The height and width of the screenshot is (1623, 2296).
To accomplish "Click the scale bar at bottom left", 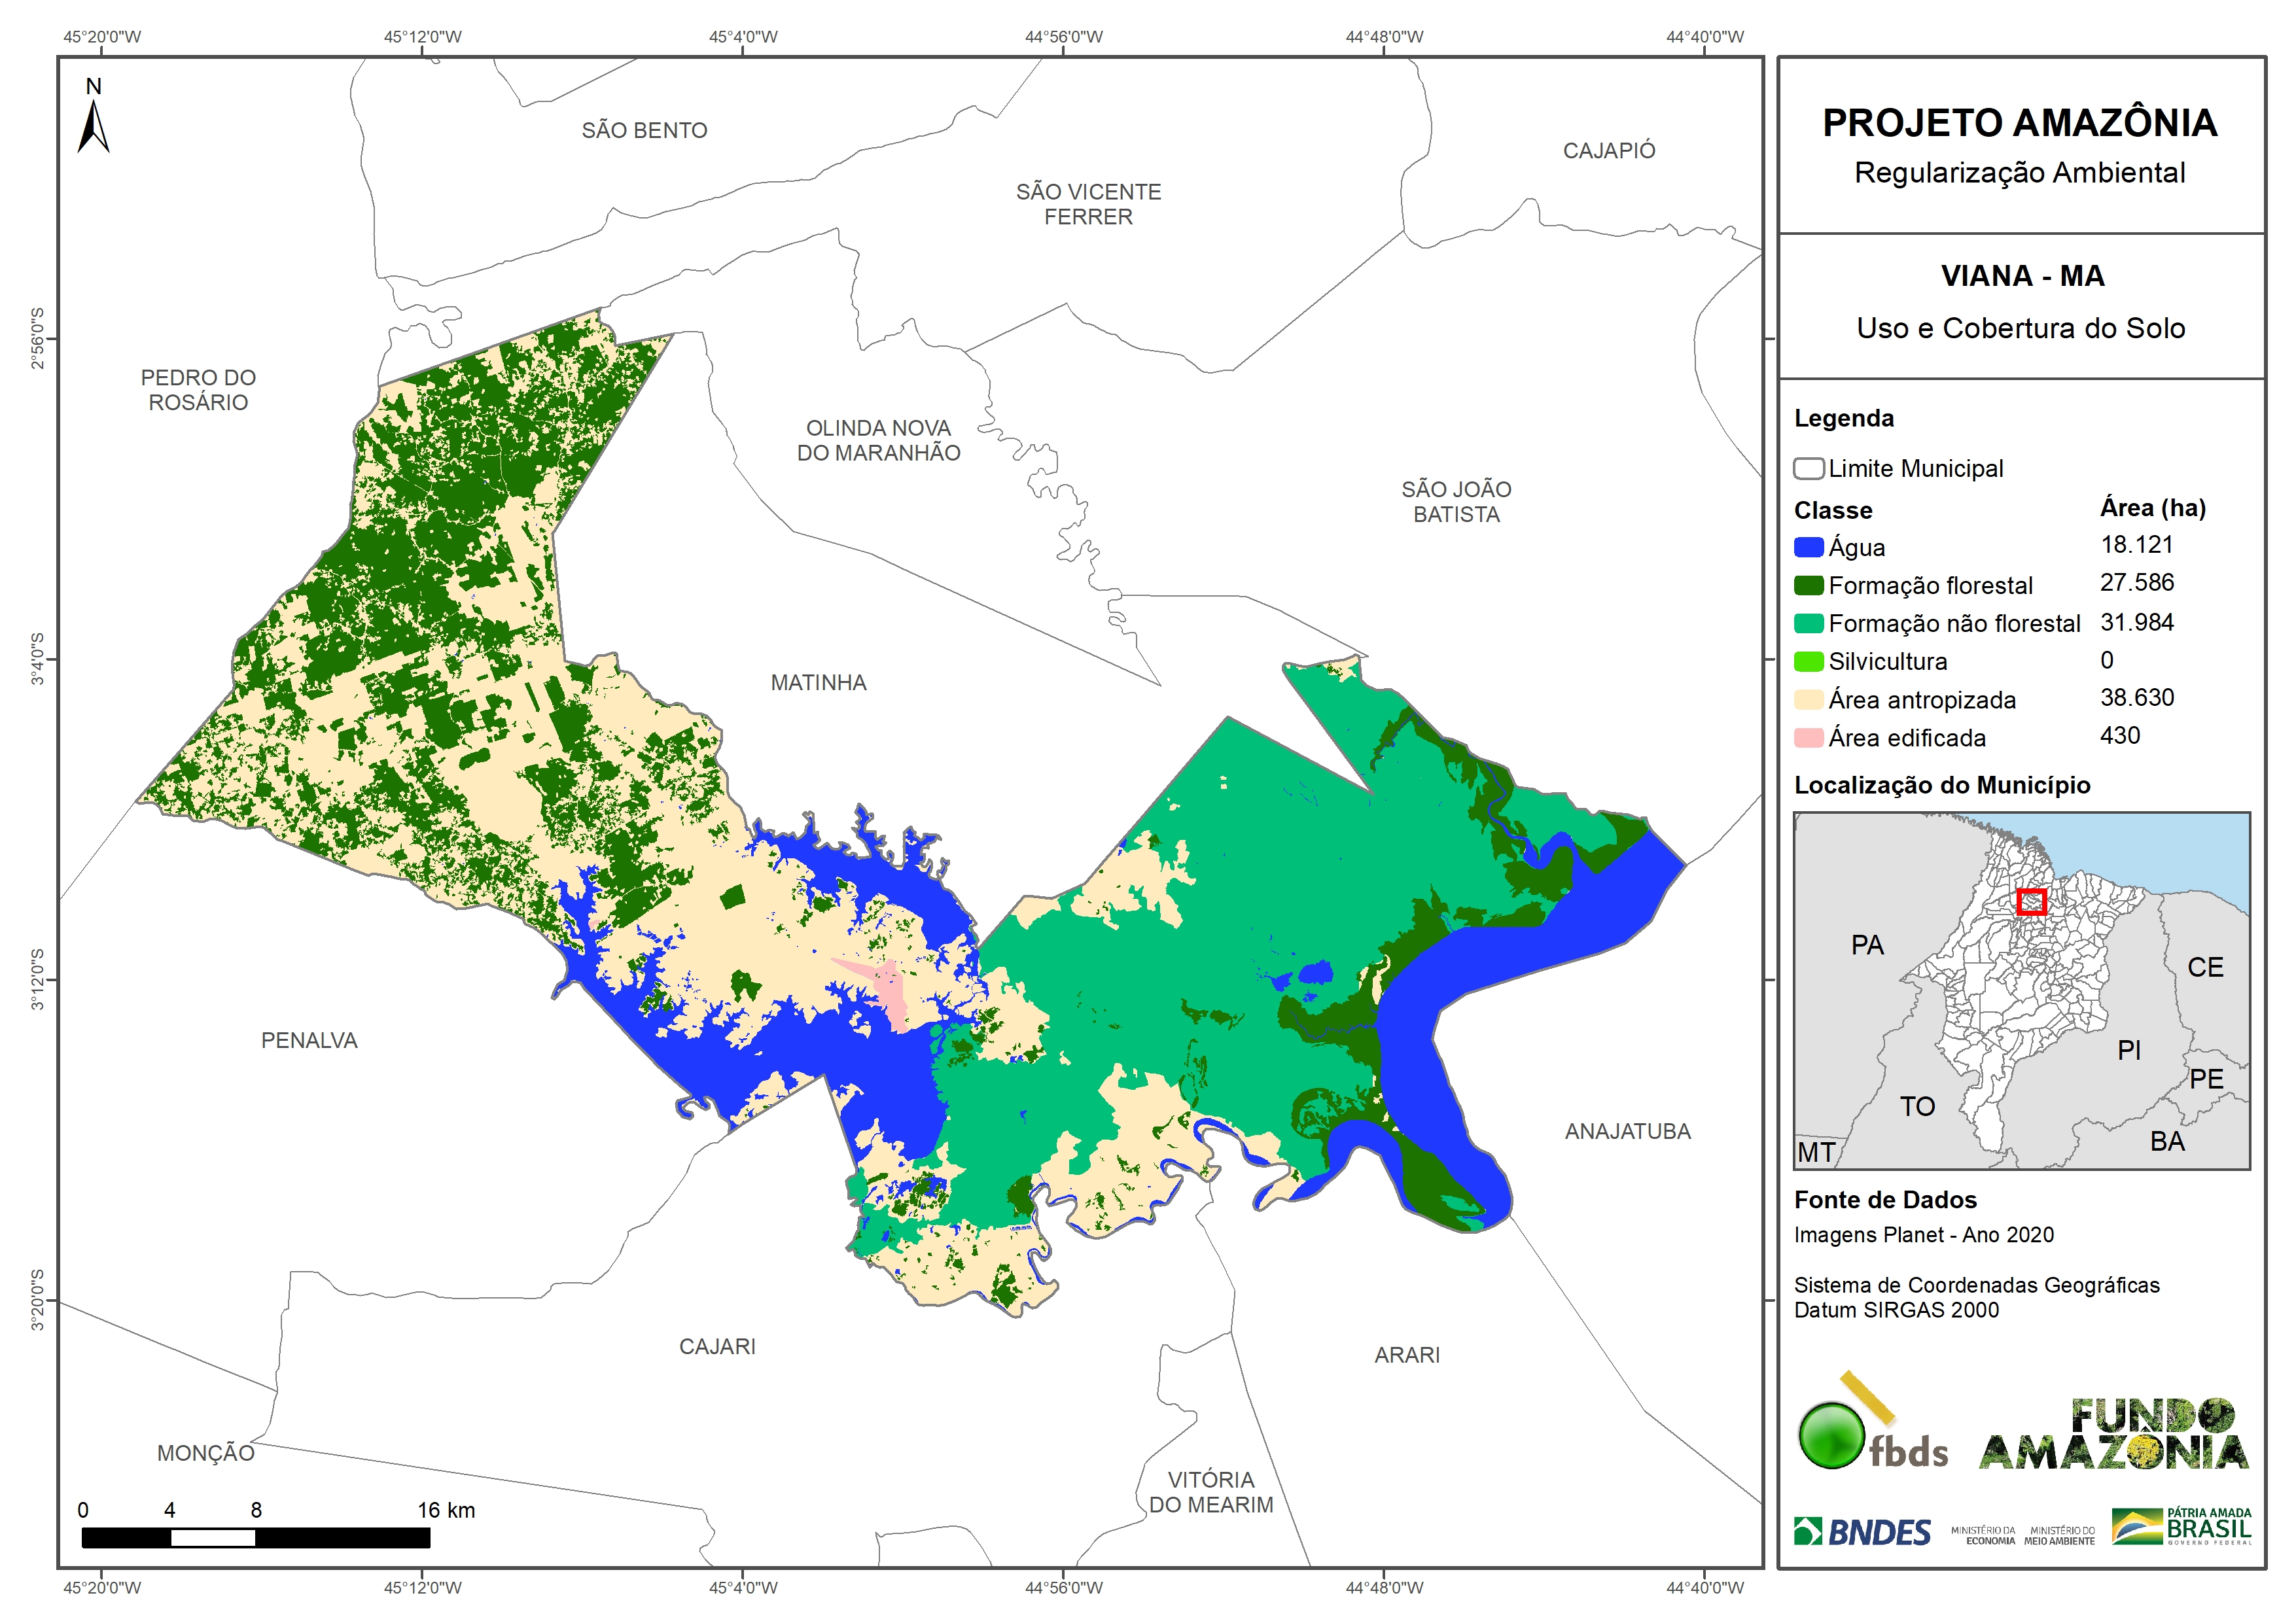I will [255, 1538].
